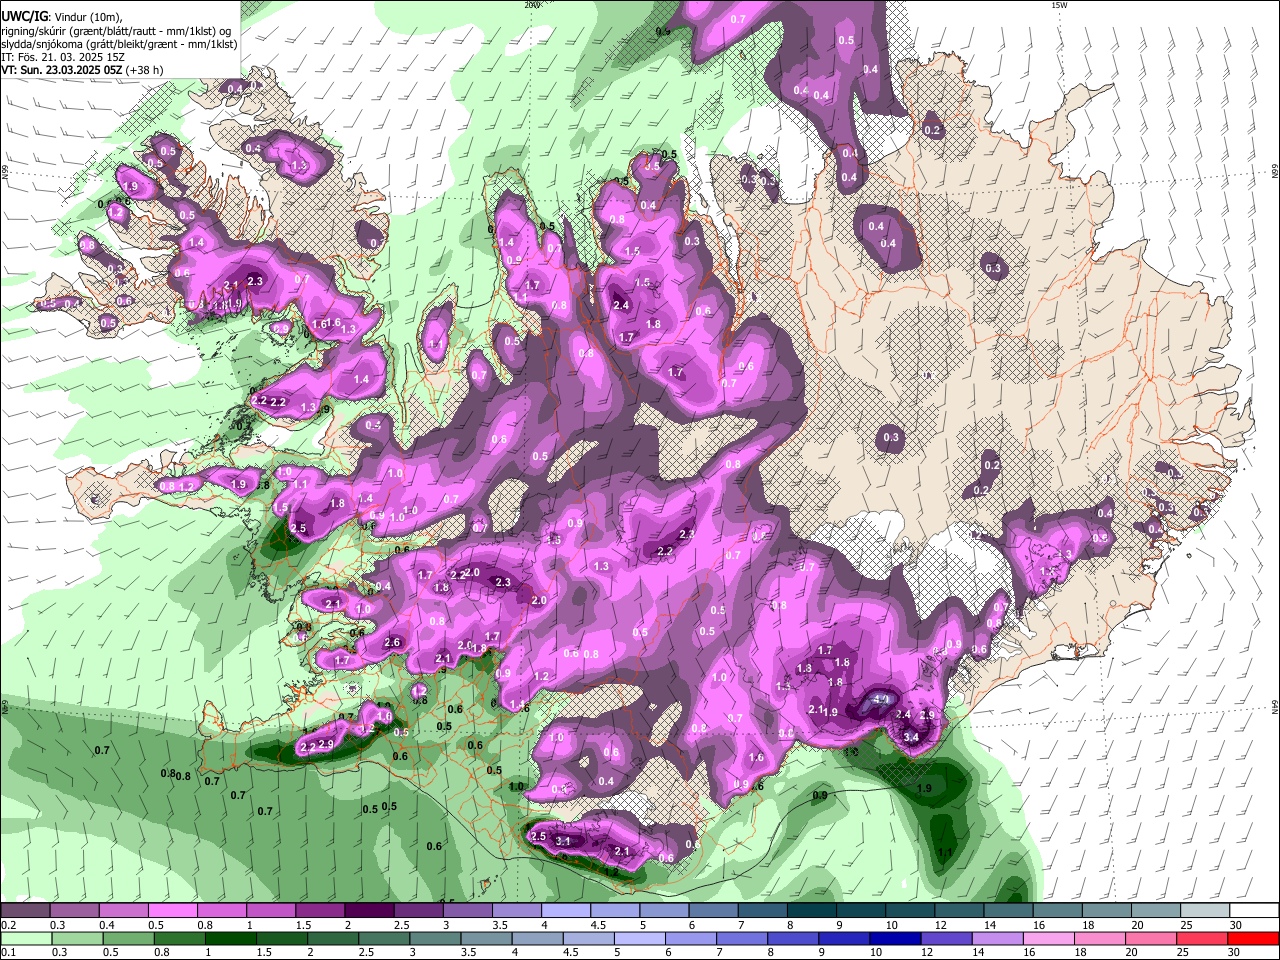The height and width of the screenshot is (960, 1280).
Task: Select the 0.3 swatch in the purple snowfall scale
Action: (74, 911)
